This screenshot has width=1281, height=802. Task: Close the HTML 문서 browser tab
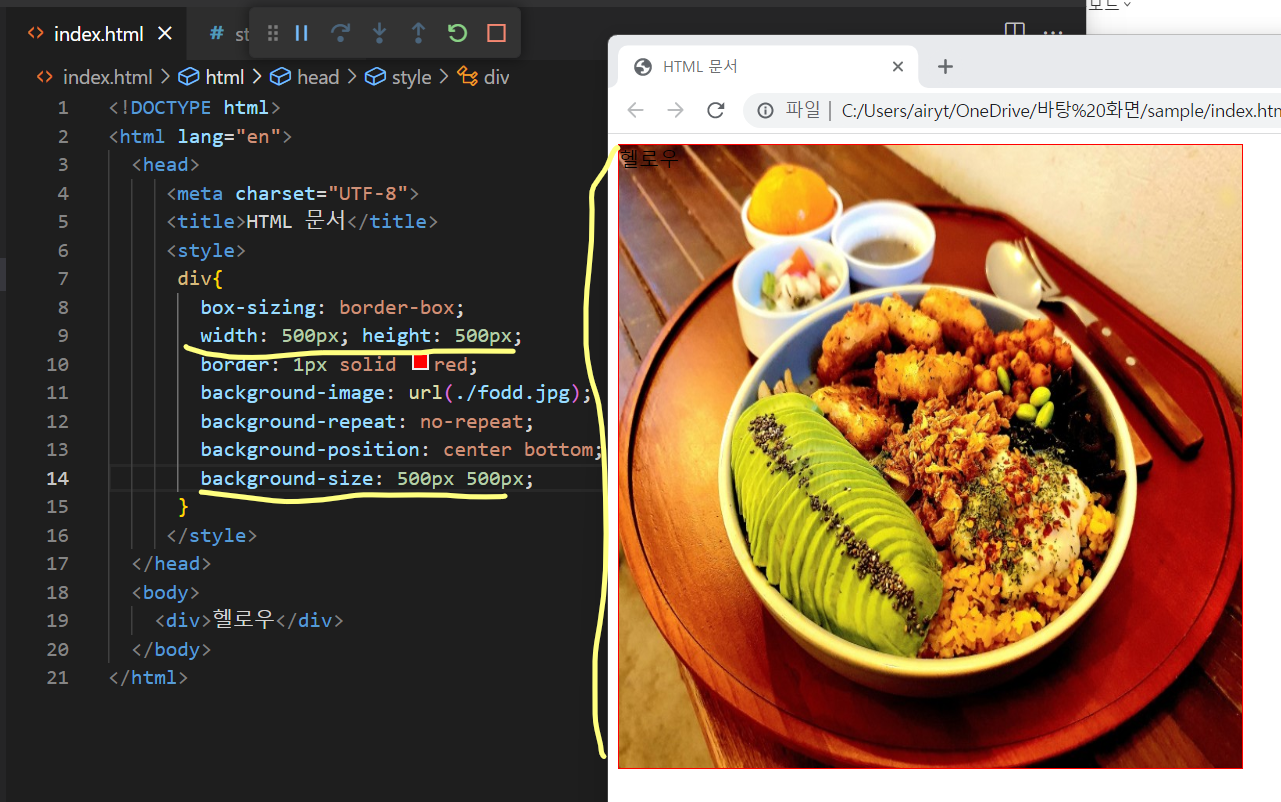click(898, 67)
